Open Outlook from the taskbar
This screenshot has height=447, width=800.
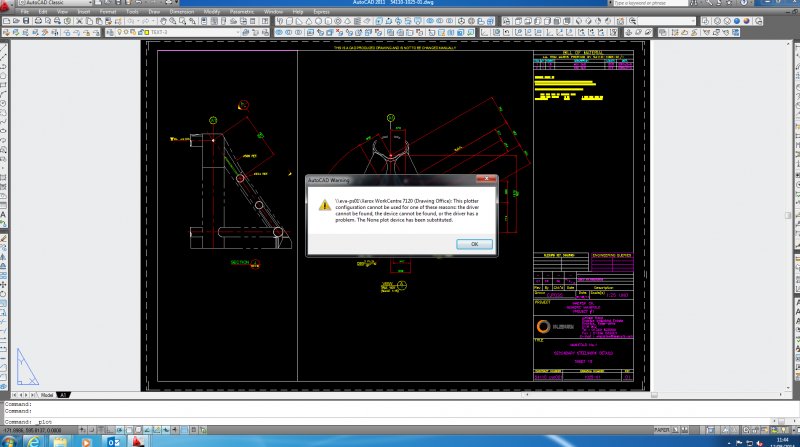coord(112,440)
